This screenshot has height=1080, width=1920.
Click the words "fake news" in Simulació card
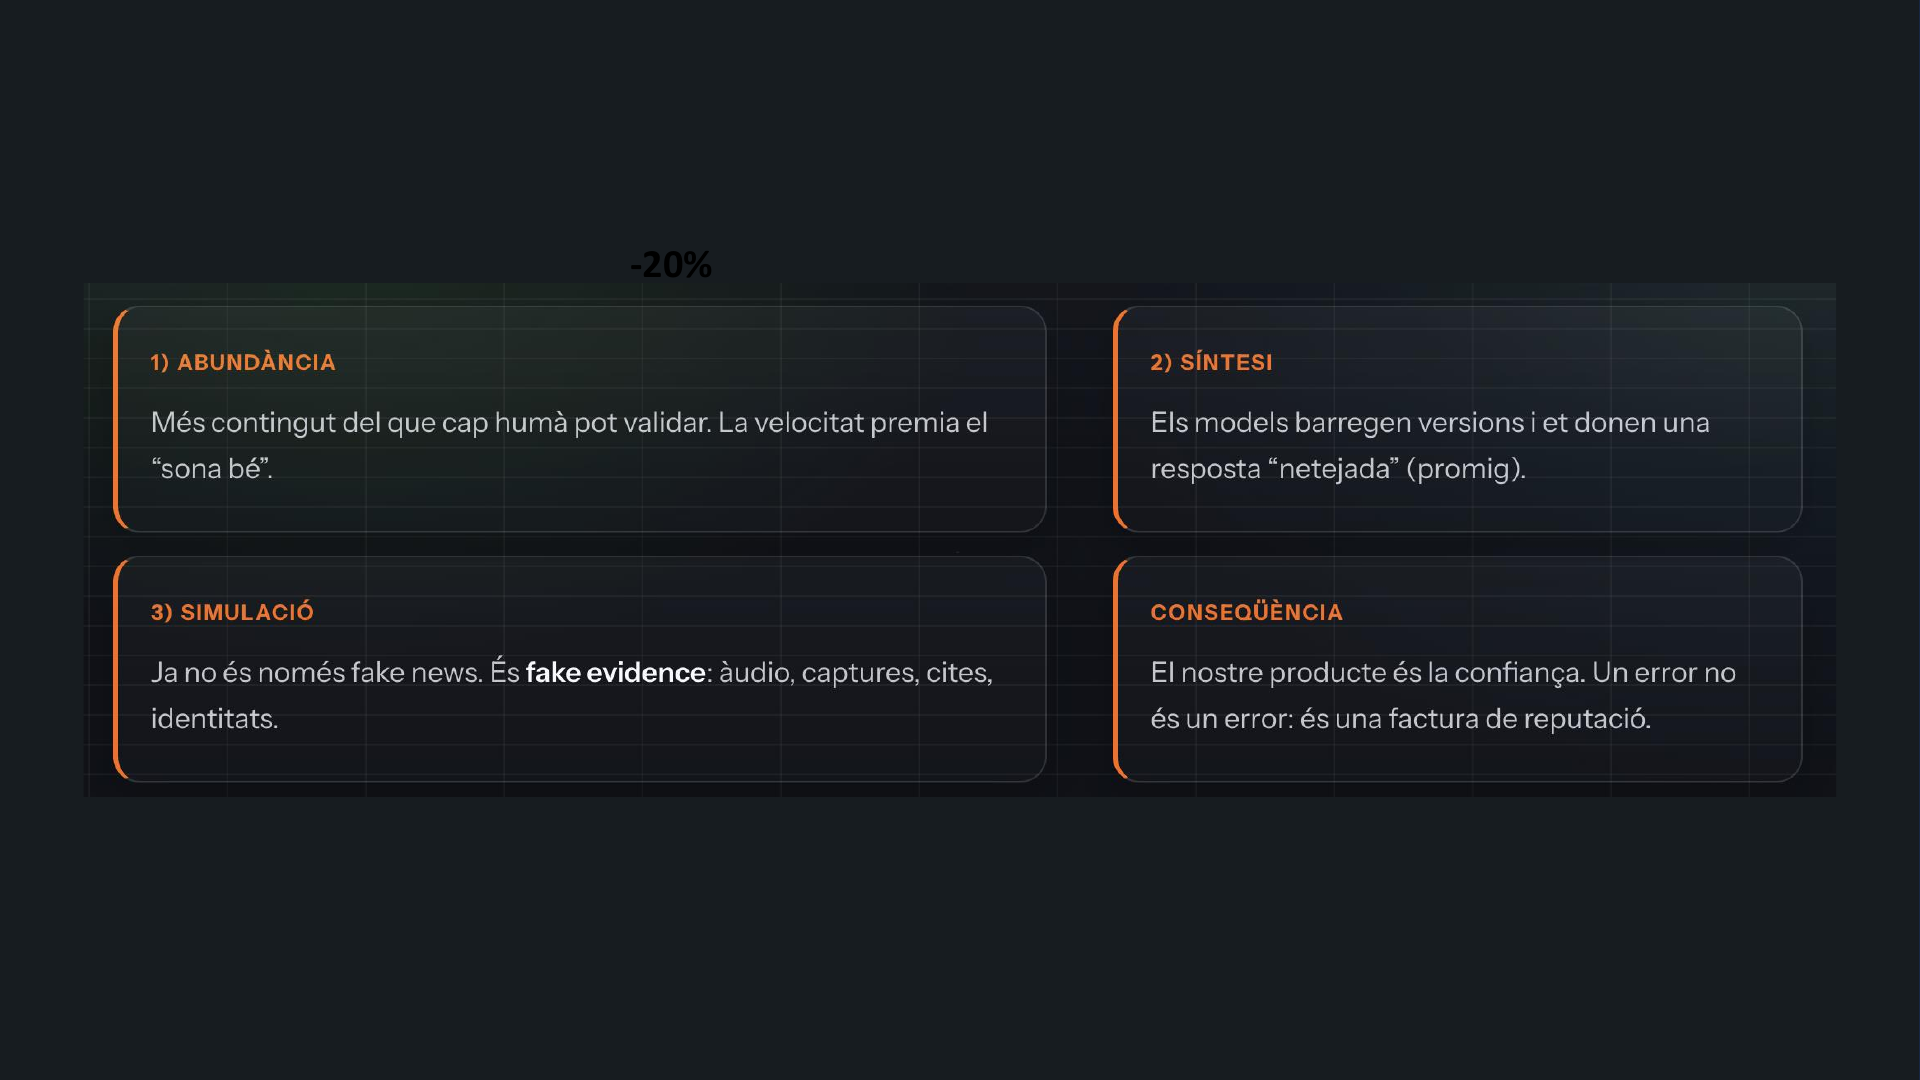pos(417,672)
